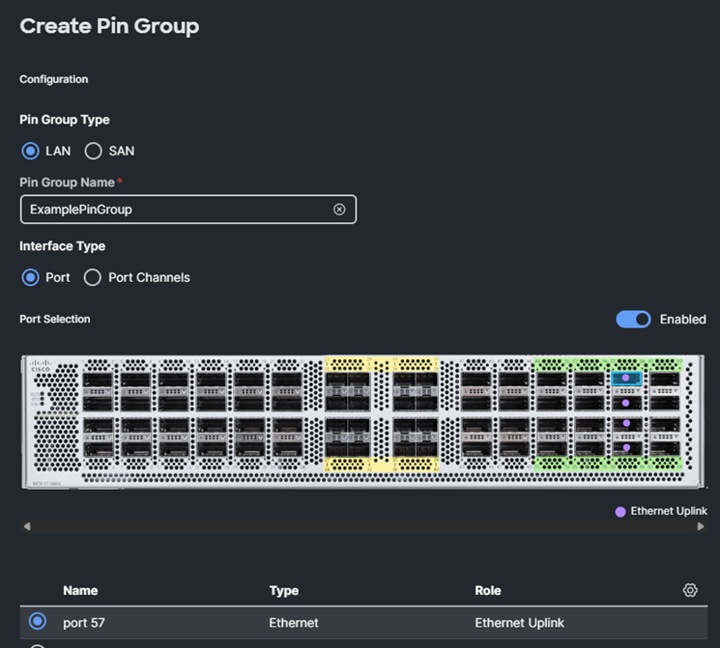
Task: Sort table by Role column
Action: 488,590
